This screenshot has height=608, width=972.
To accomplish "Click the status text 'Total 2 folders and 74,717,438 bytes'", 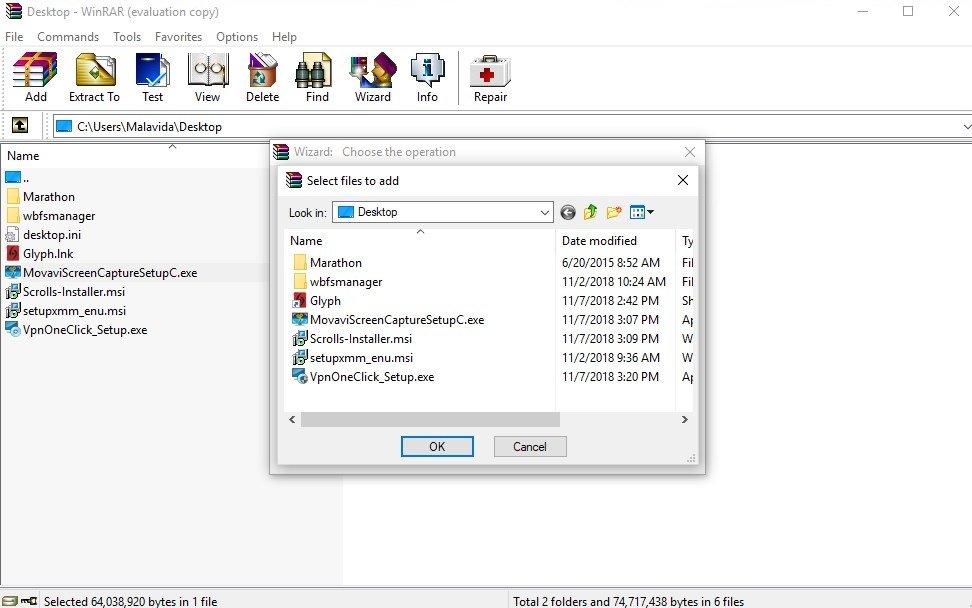I will click(629, 601).
